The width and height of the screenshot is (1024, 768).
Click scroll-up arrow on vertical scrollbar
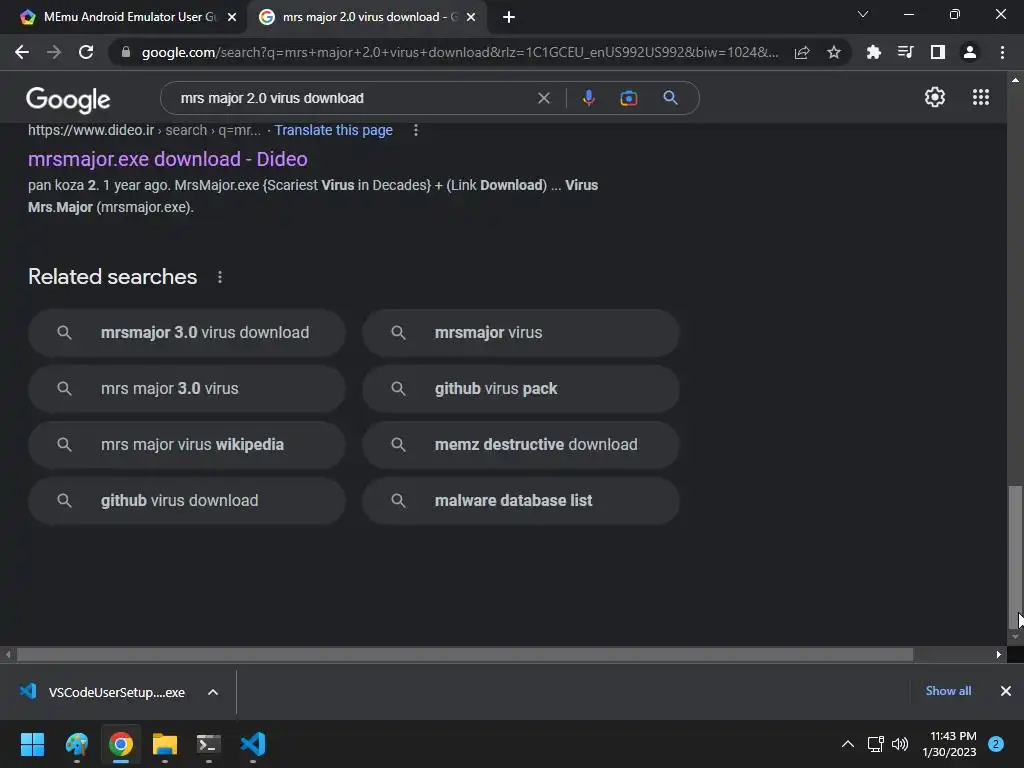pos(1015,80)
